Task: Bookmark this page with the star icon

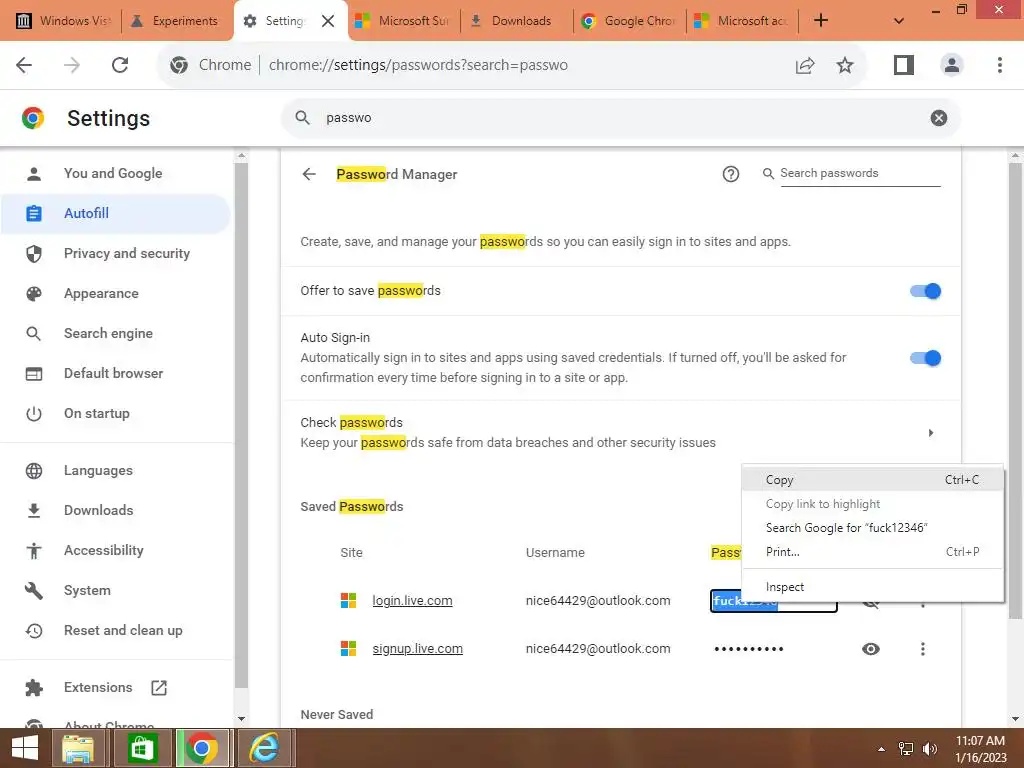Action: coord(845,65)
